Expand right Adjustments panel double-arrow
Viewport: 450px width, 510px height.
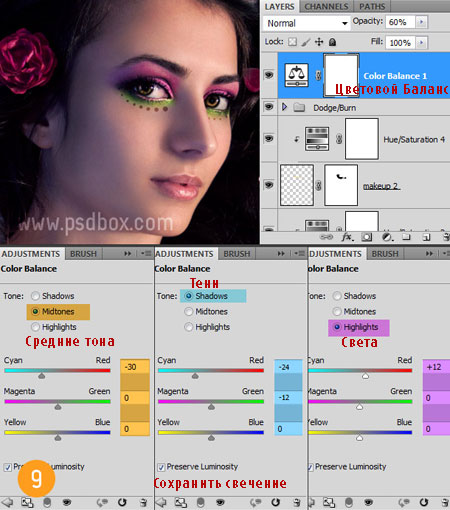coord(429,254)
